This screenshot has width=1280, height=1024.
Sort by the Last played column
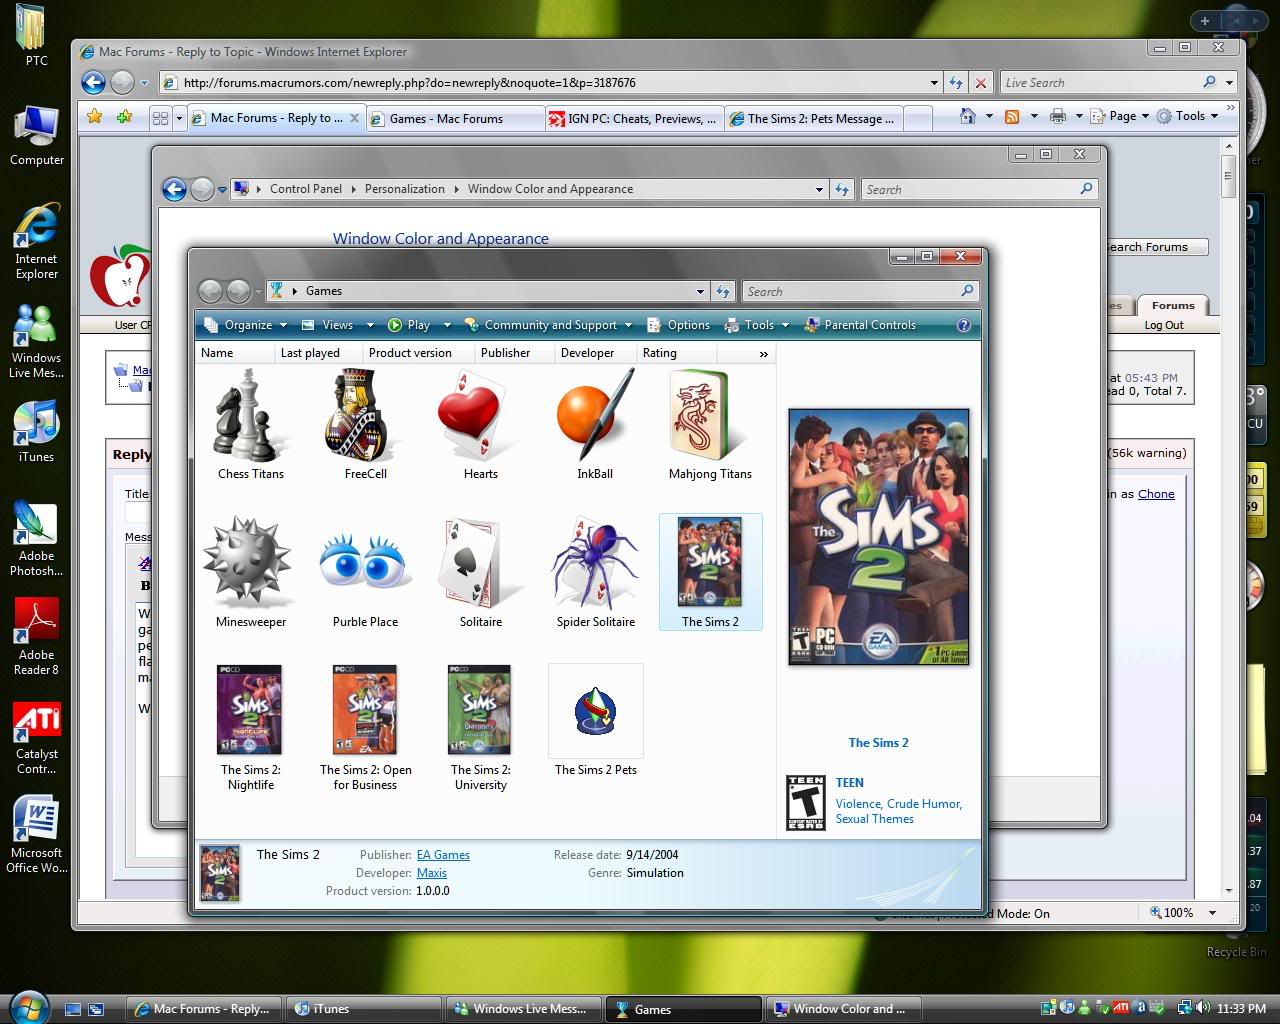[317, 353]
